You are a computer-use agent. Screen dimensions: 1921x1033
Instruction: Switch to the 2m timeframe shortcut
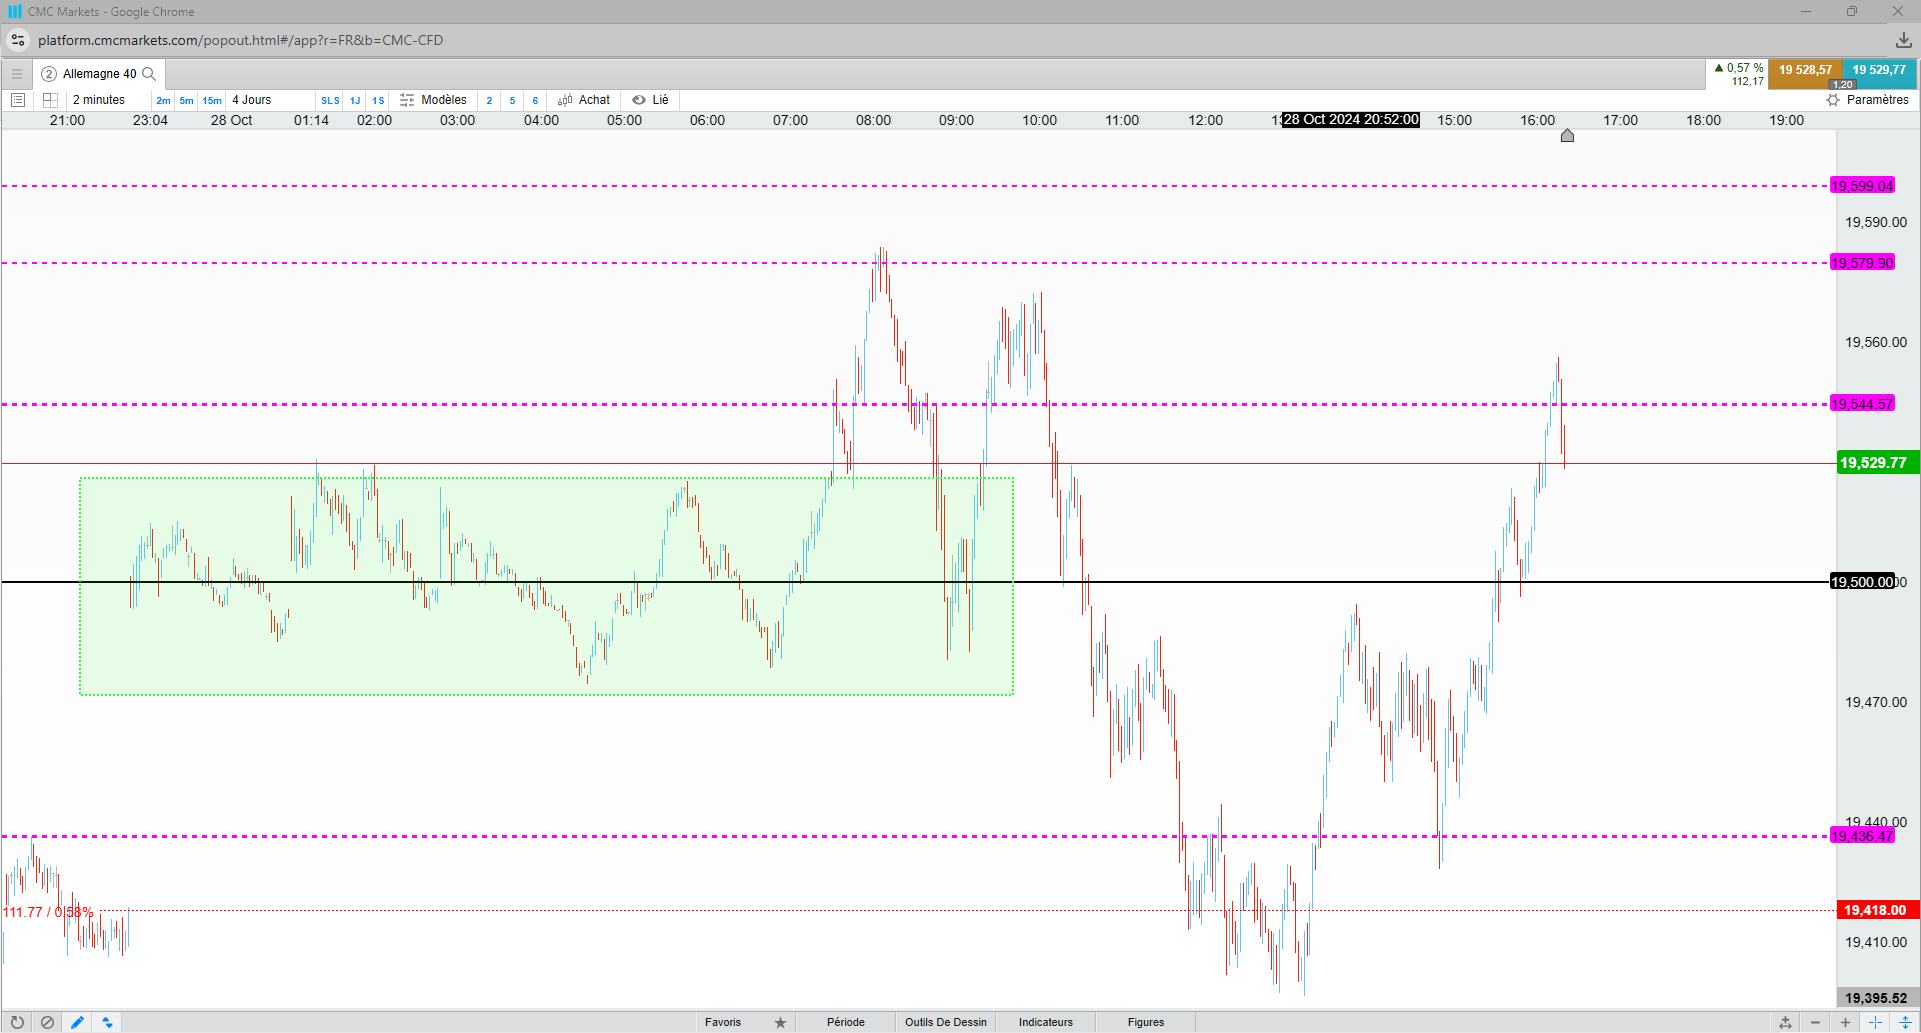pos(163,100)
